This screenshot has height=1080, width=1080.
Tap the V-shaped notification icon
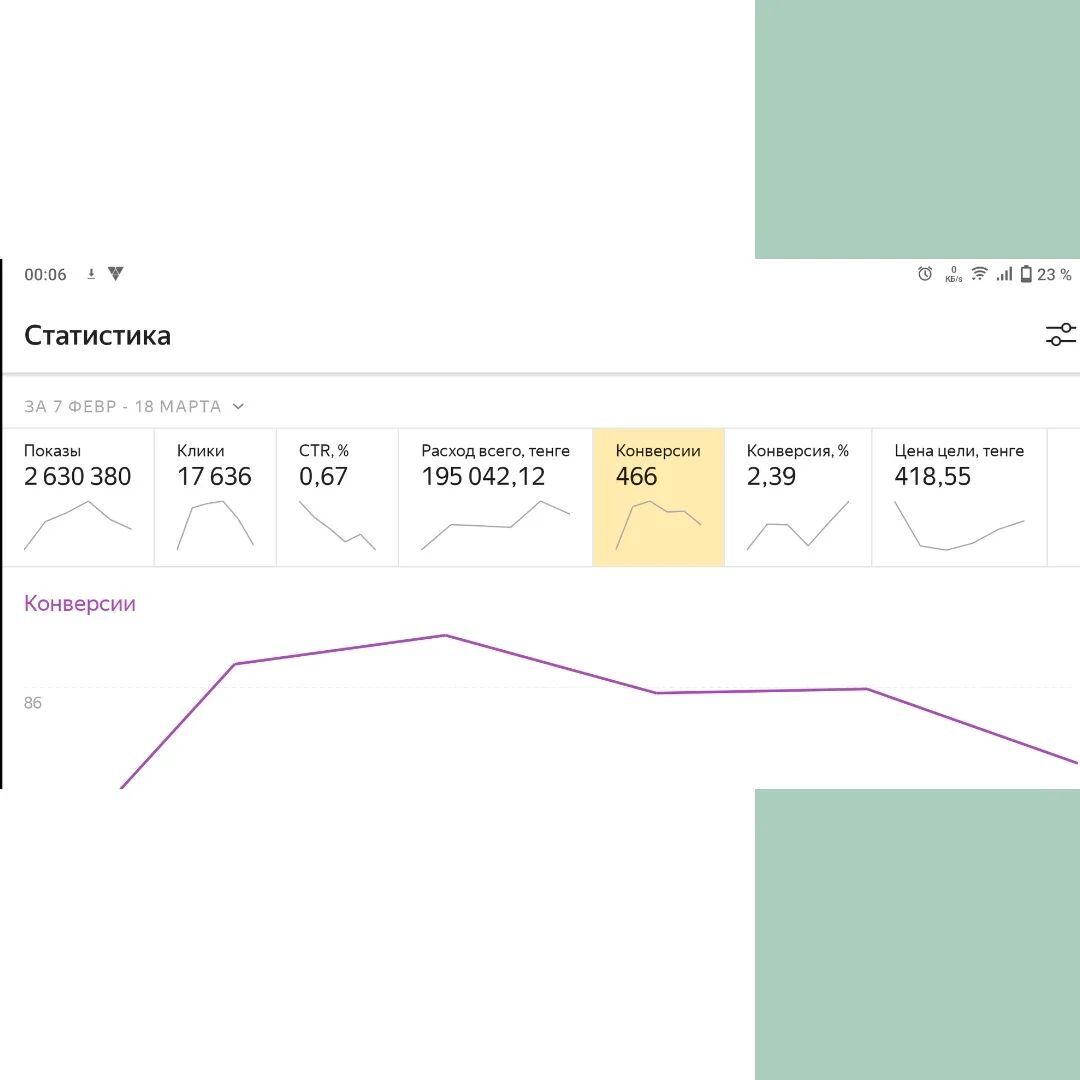coord(115,274)
